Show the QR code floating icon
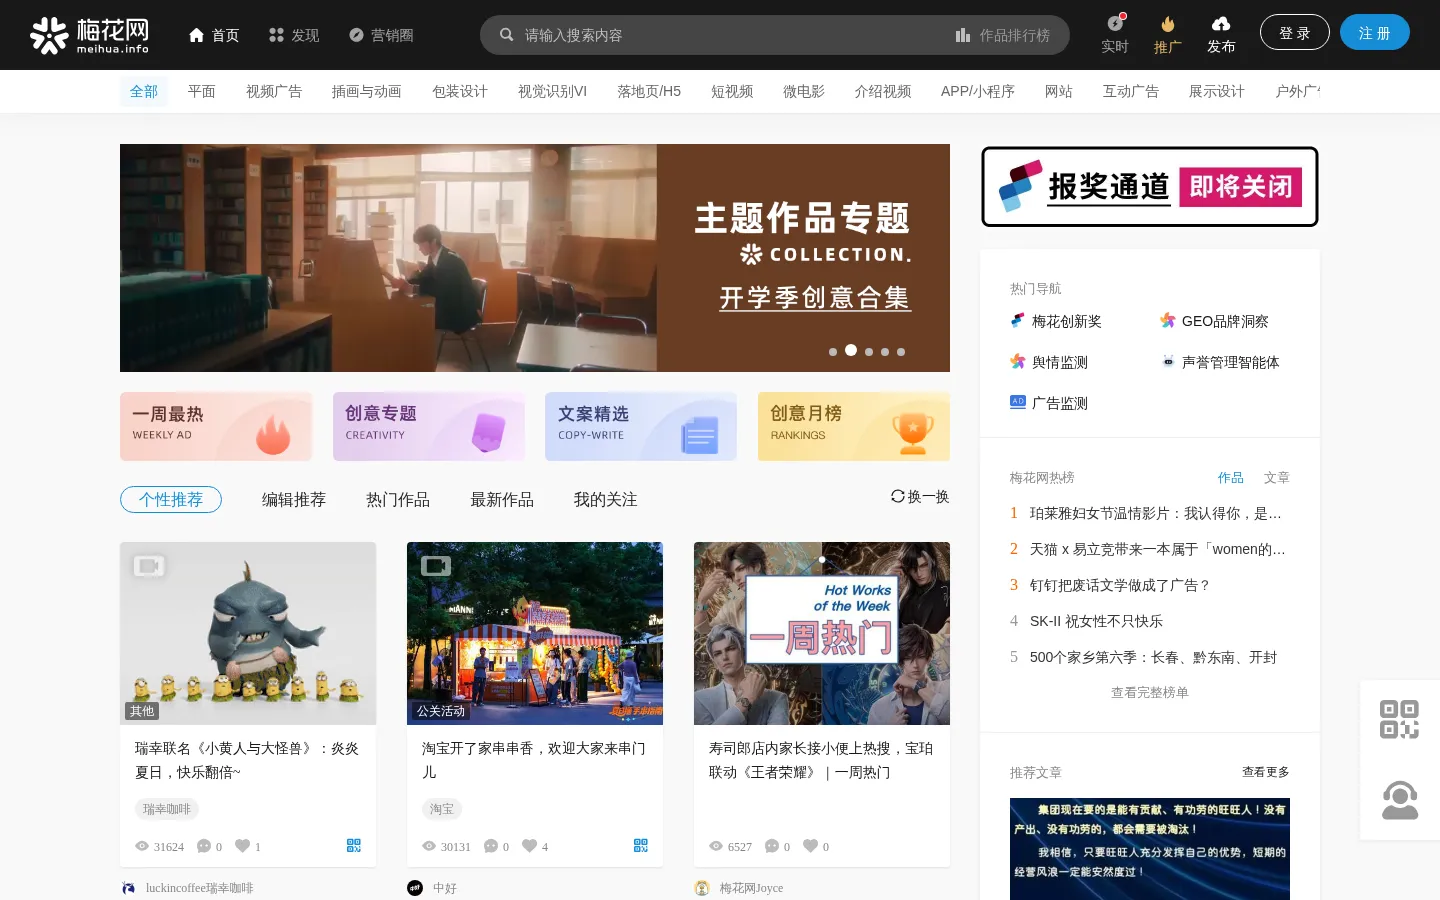Viewport: 1440px width, 900px height. point(1399,719)
